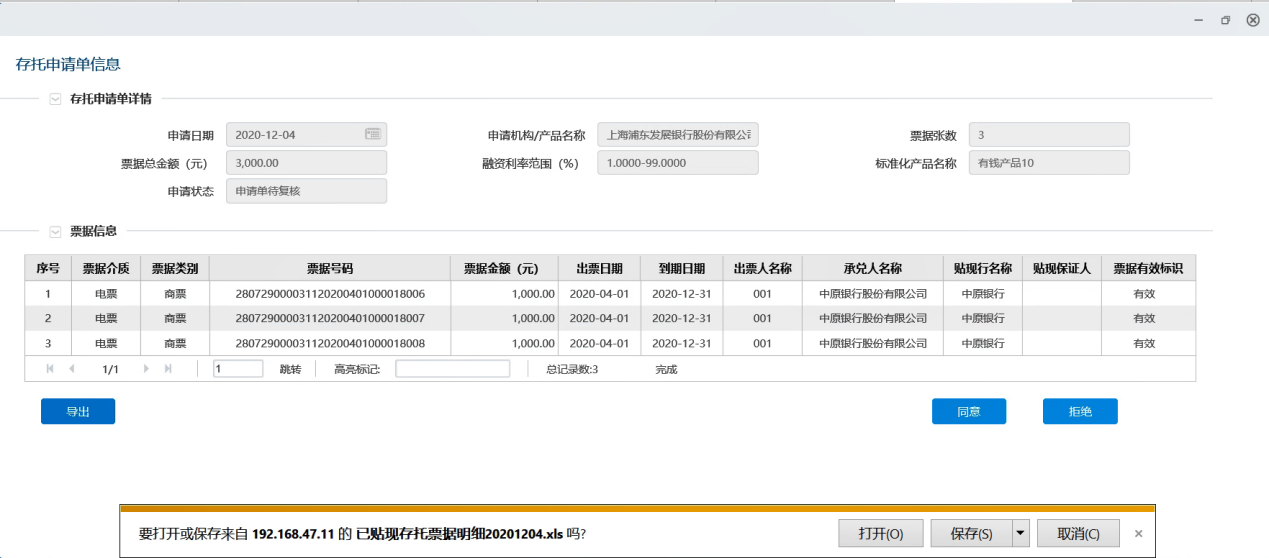Click the 导出 export button
1269x558 pixels.
[x=78, y=411]
